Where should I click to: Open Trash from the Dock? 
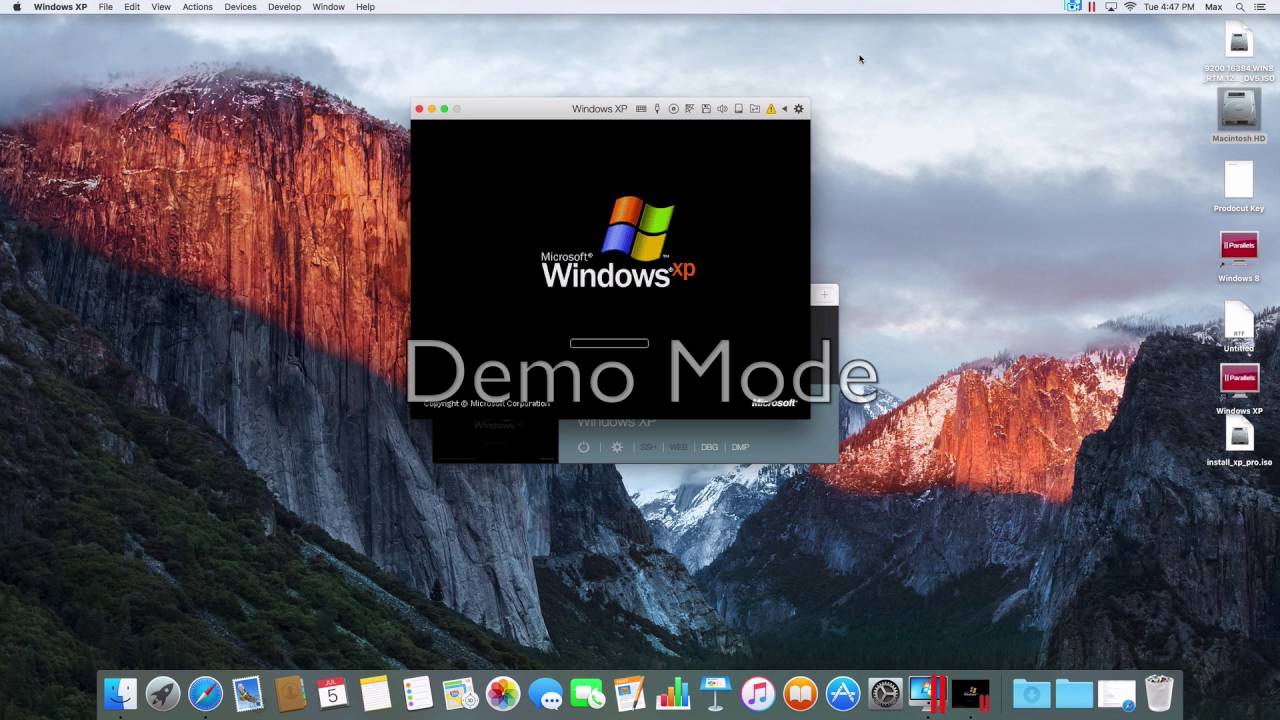point(1158,693)
